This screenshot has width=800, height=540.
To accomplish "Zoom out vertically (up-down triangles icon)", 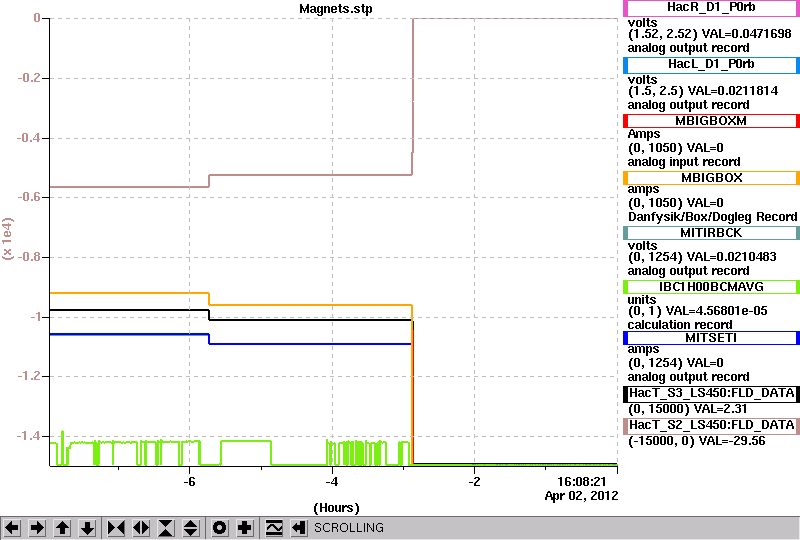I will (191, 528).
